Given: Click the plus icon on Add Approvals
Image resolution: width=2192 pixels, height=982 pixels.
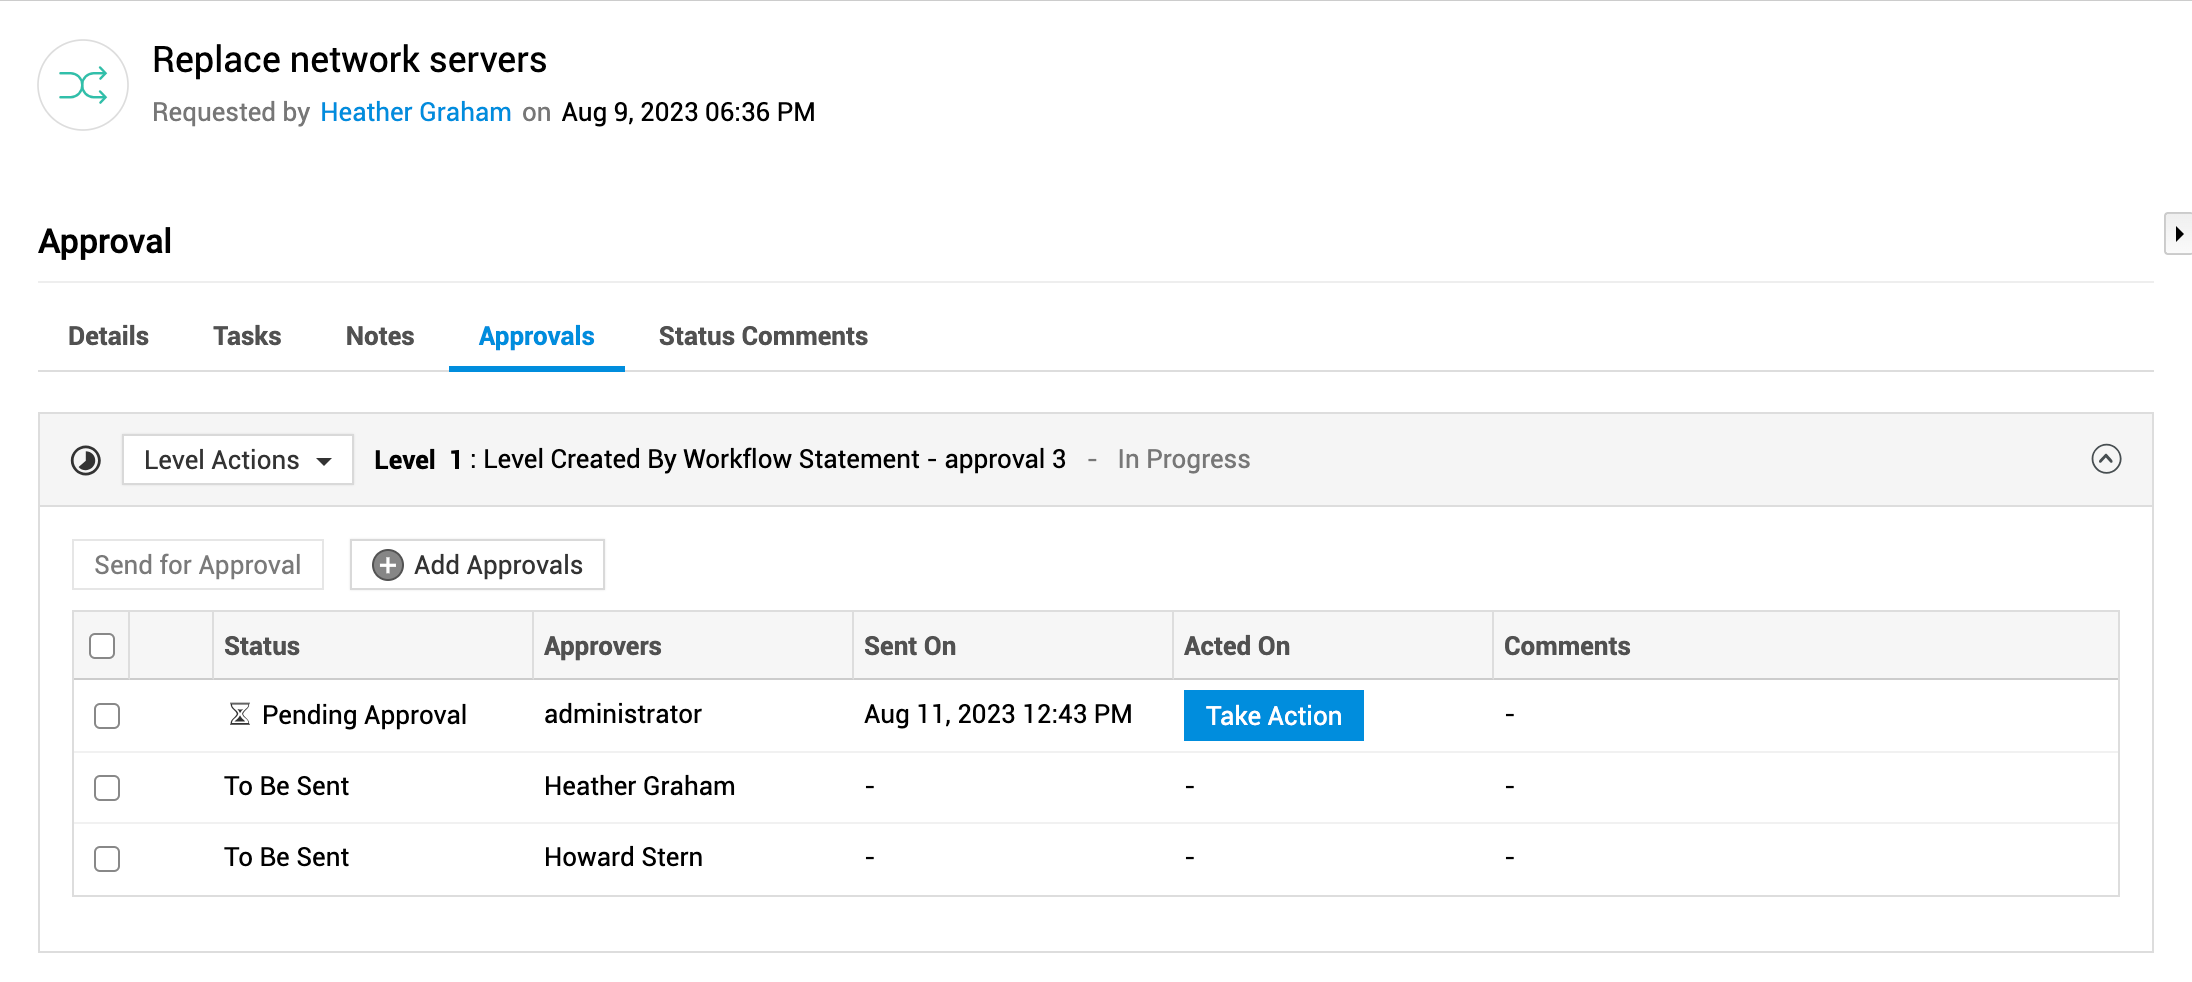Looking at the screenshot, I should (388, 565).
